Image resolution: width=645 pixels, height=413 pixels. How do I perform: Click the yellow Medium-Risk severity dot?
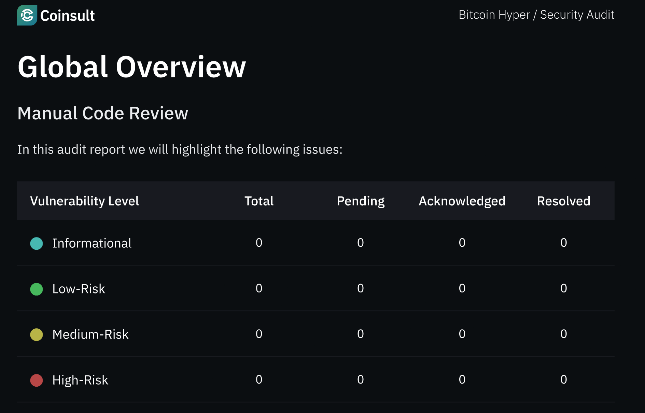pyautogui.click(x=37, y=334)
